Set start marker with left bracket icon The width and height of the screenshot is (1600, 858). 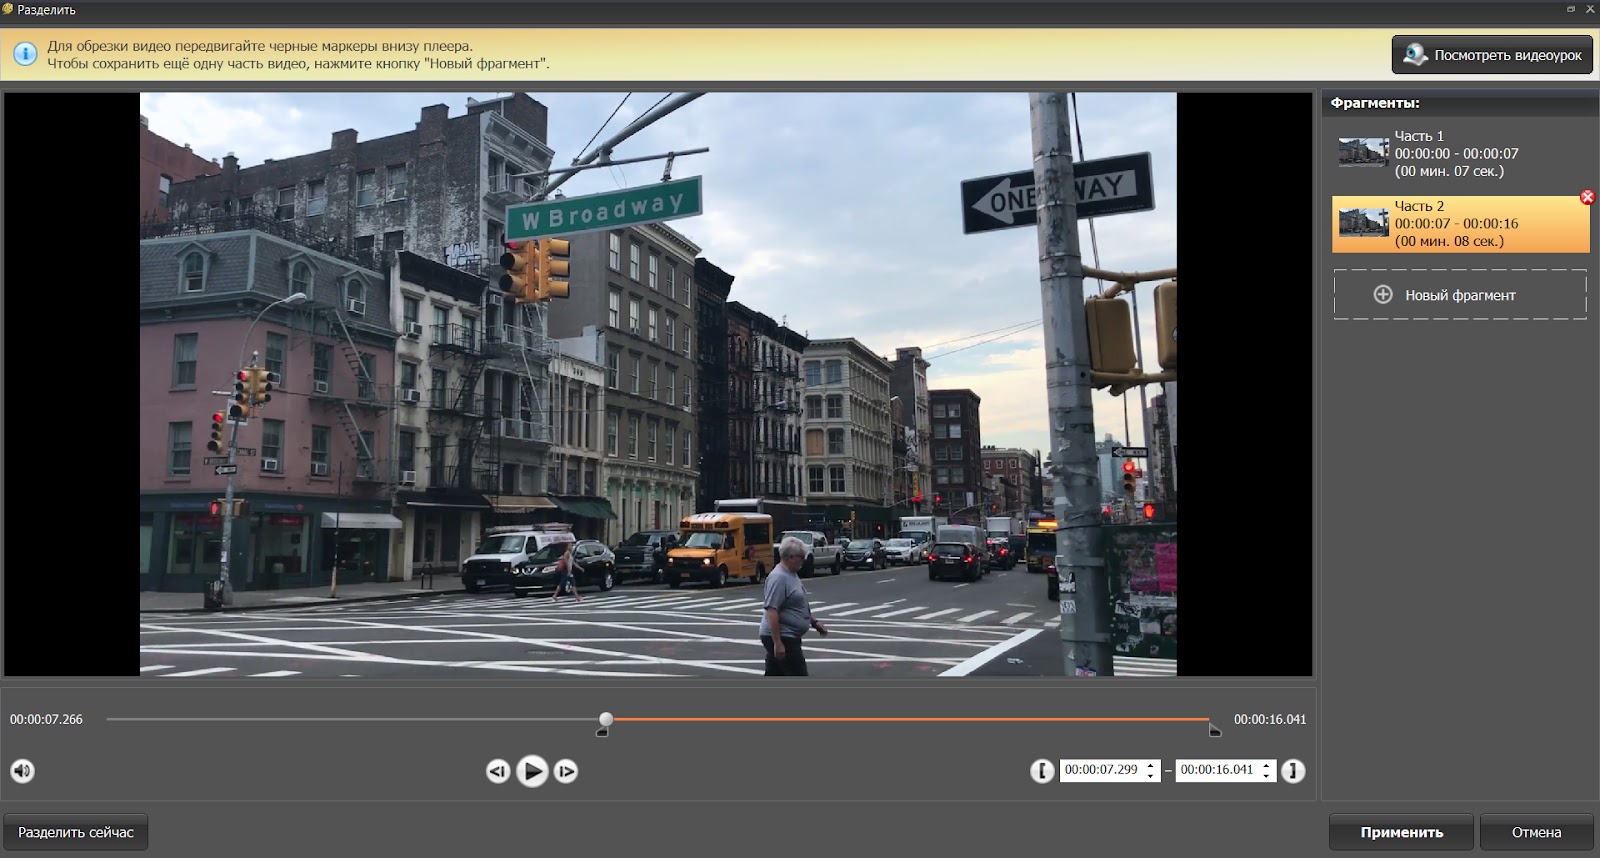(x=1042, y=771)
